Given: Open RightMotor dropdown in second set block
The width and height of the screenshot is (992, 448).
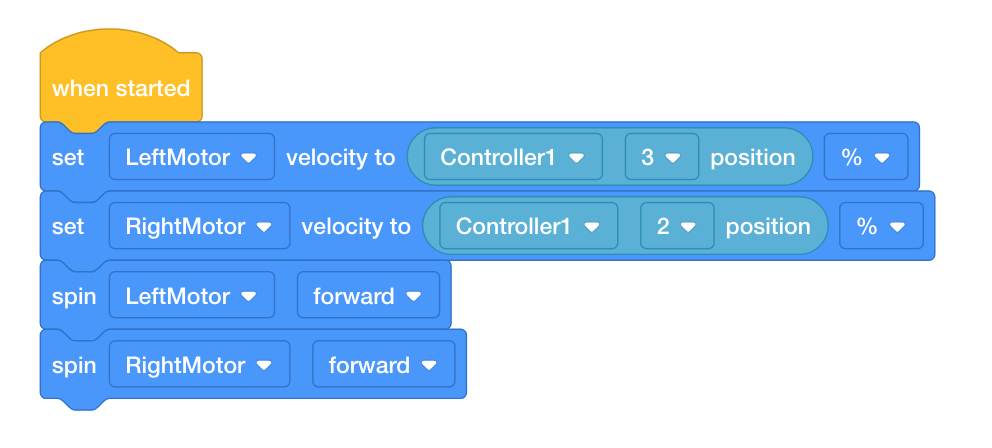Looking at the screenshot, I should coord(199,226).
